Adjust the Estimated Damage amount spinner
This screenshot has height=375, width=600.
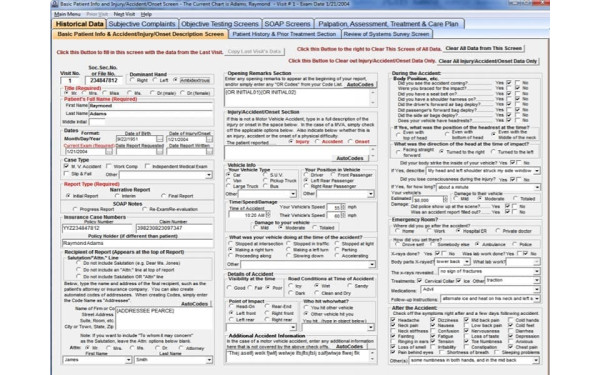tap(445, 200)
